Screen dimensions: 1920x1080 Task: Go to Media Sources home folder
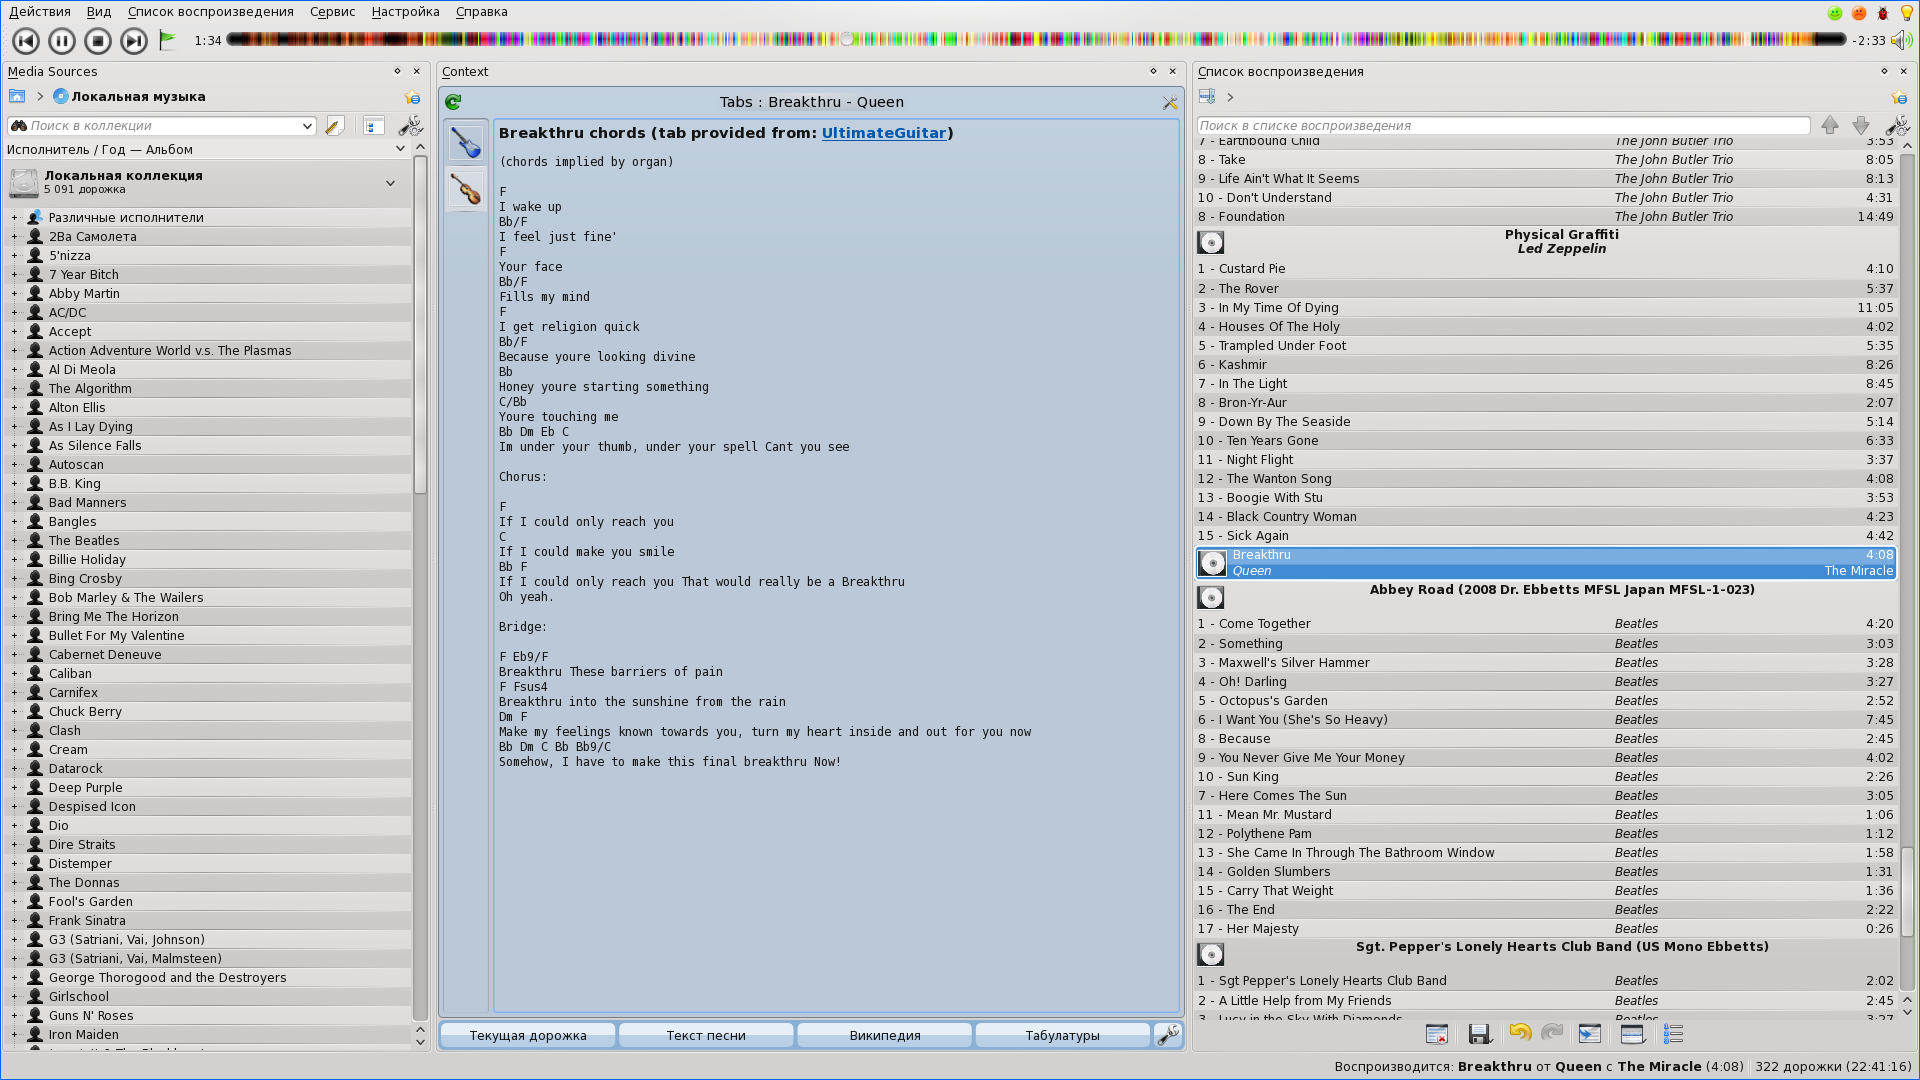click(17, 96)
